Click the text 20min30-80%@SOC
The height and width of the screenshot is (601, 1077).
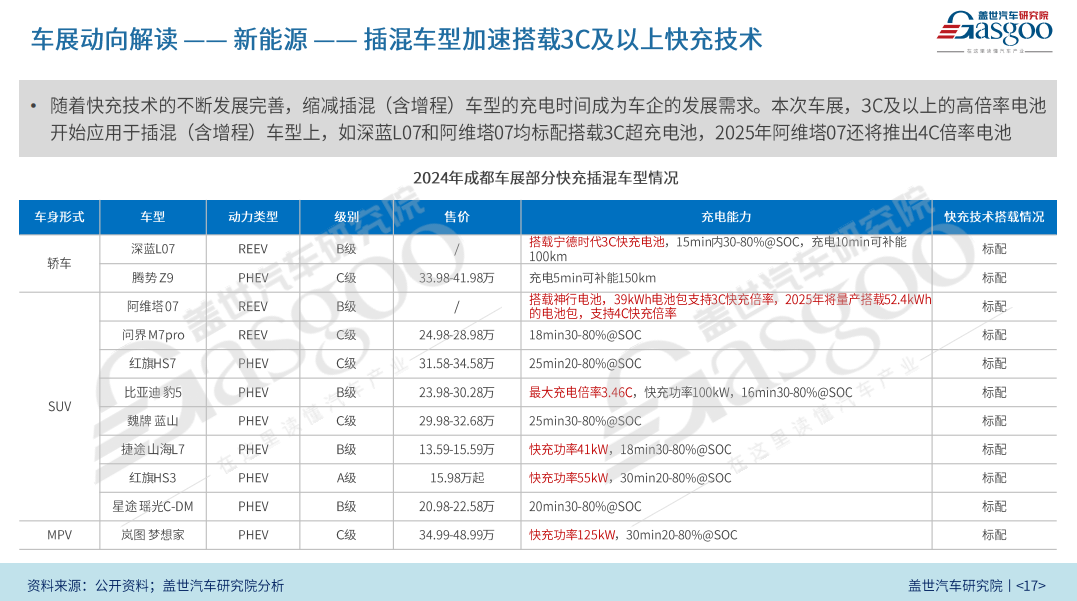(x=585, y=506)
